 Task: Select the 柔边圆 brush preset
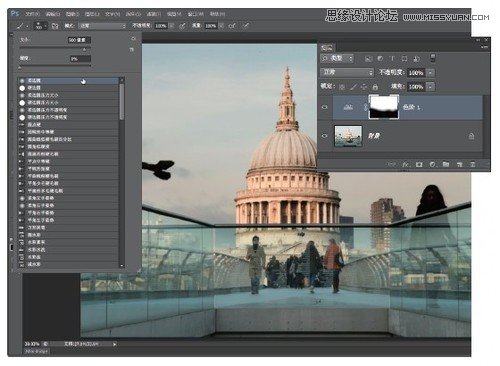pyautogui.click(x=68, y=81)
